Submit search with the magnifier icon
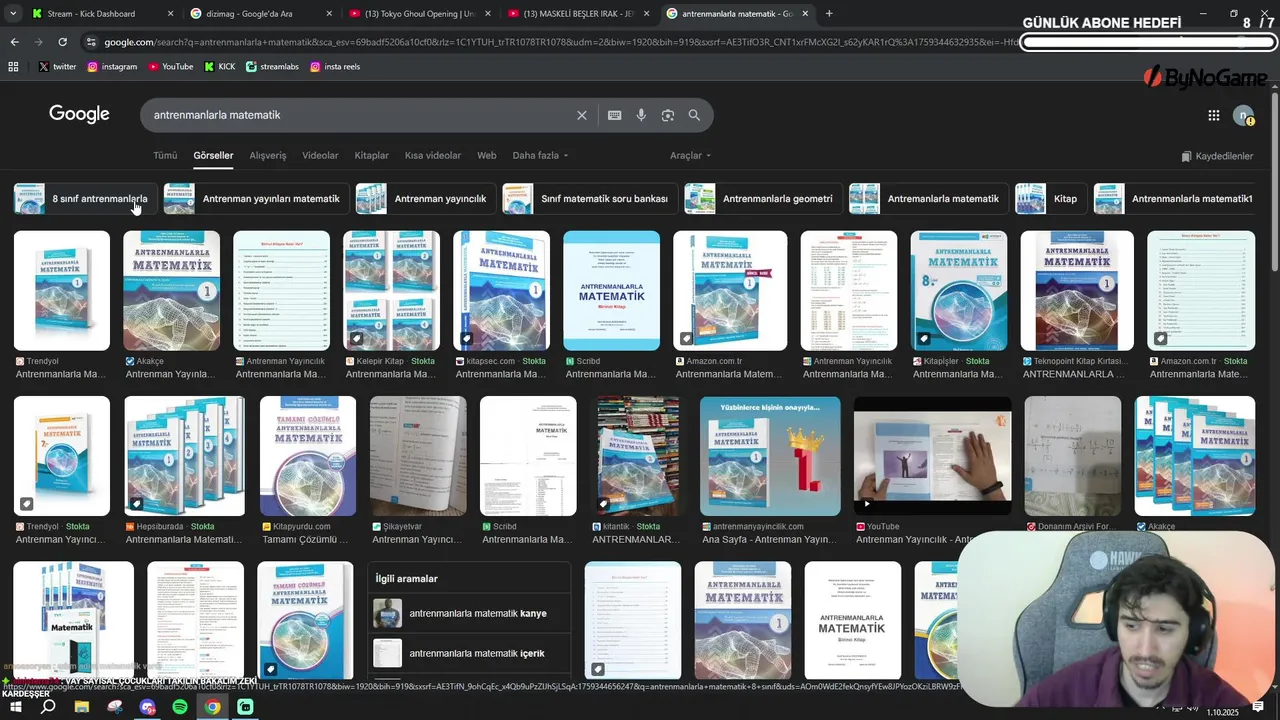This screenshot has width=1280, height=720. 694,115
